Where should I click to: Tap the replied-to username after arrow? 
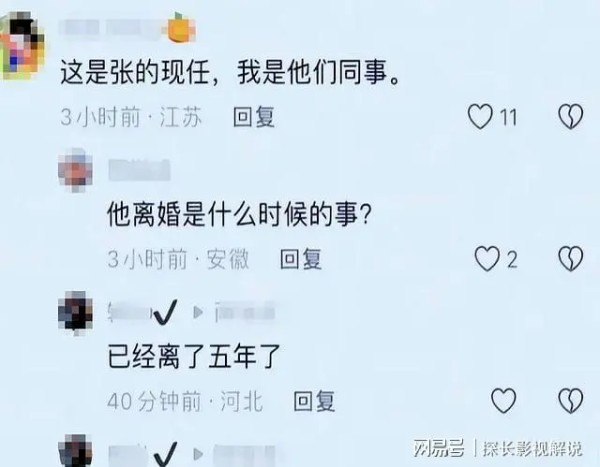click(x=245, y=312)
